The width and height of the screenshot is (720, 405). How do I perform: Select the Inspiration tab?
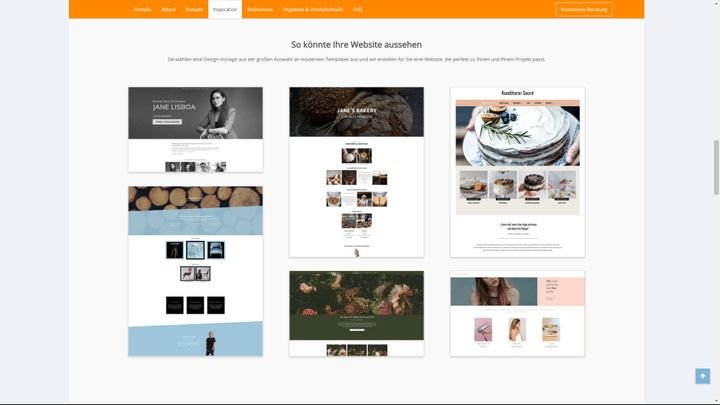coord(225,9)
